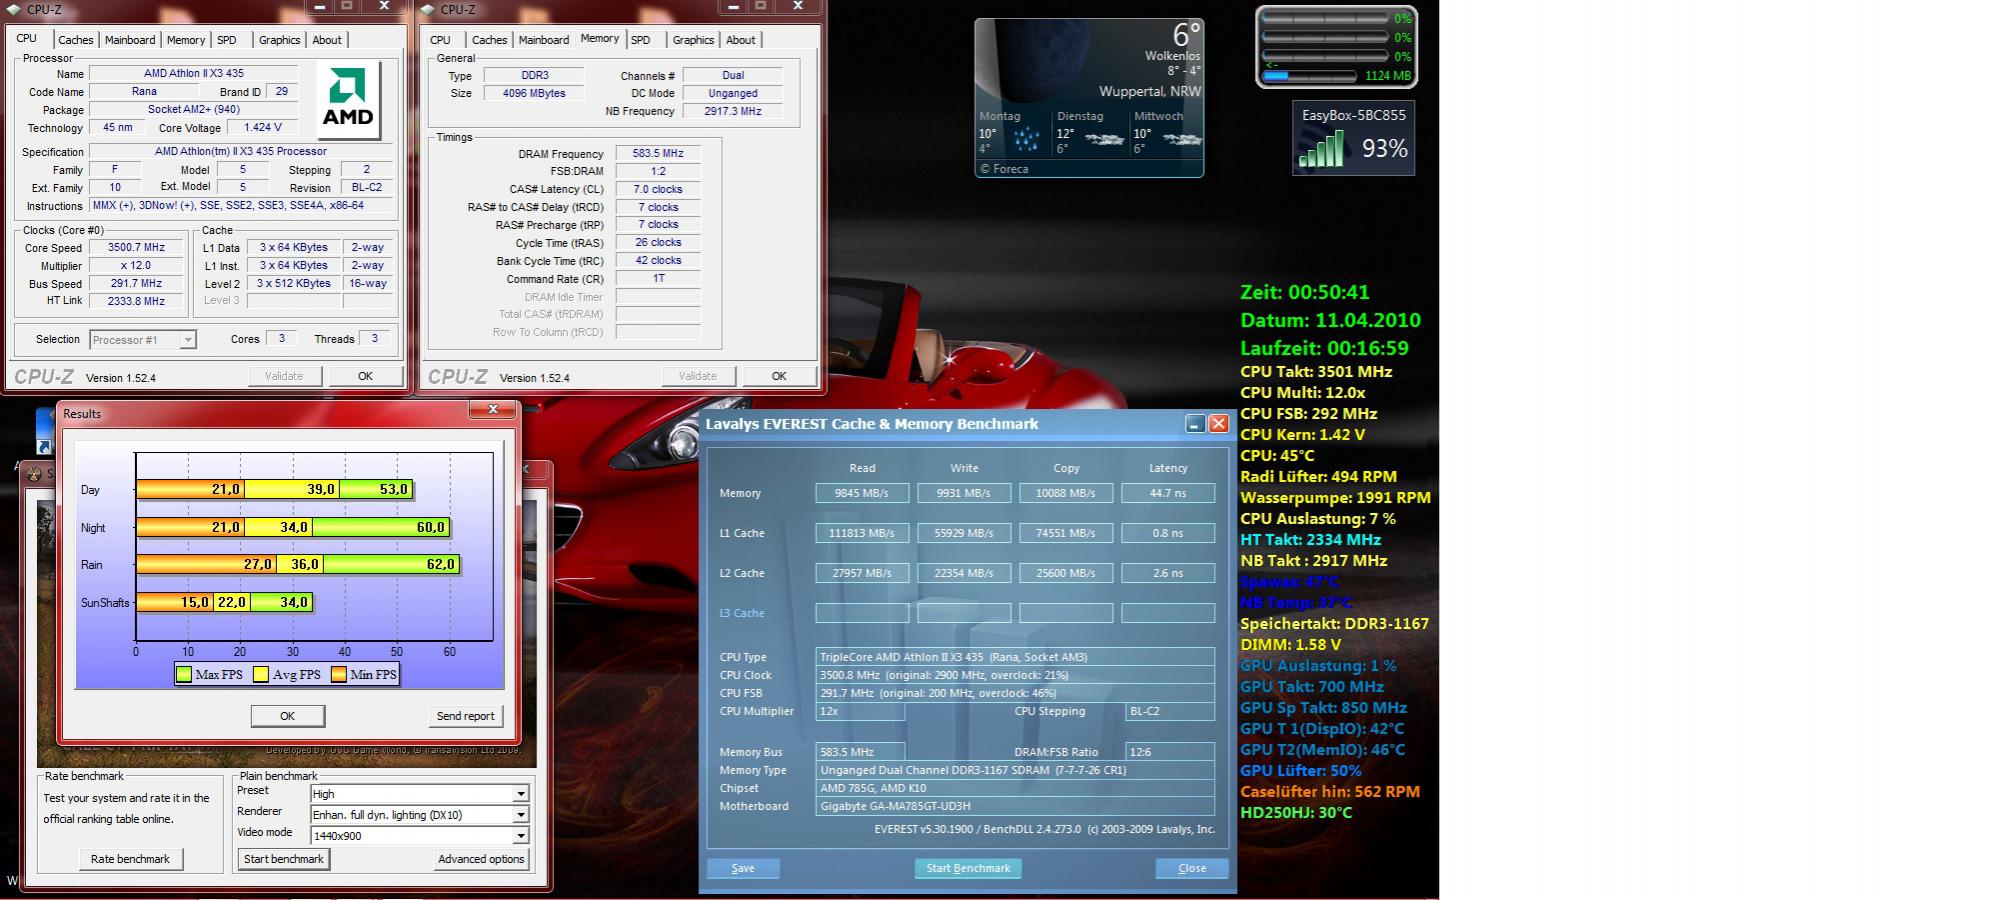Viewport: 2007px width, 900px height.
Task: Click the Core Speed value 3500.7 MHz
Action: pos(138,248)
